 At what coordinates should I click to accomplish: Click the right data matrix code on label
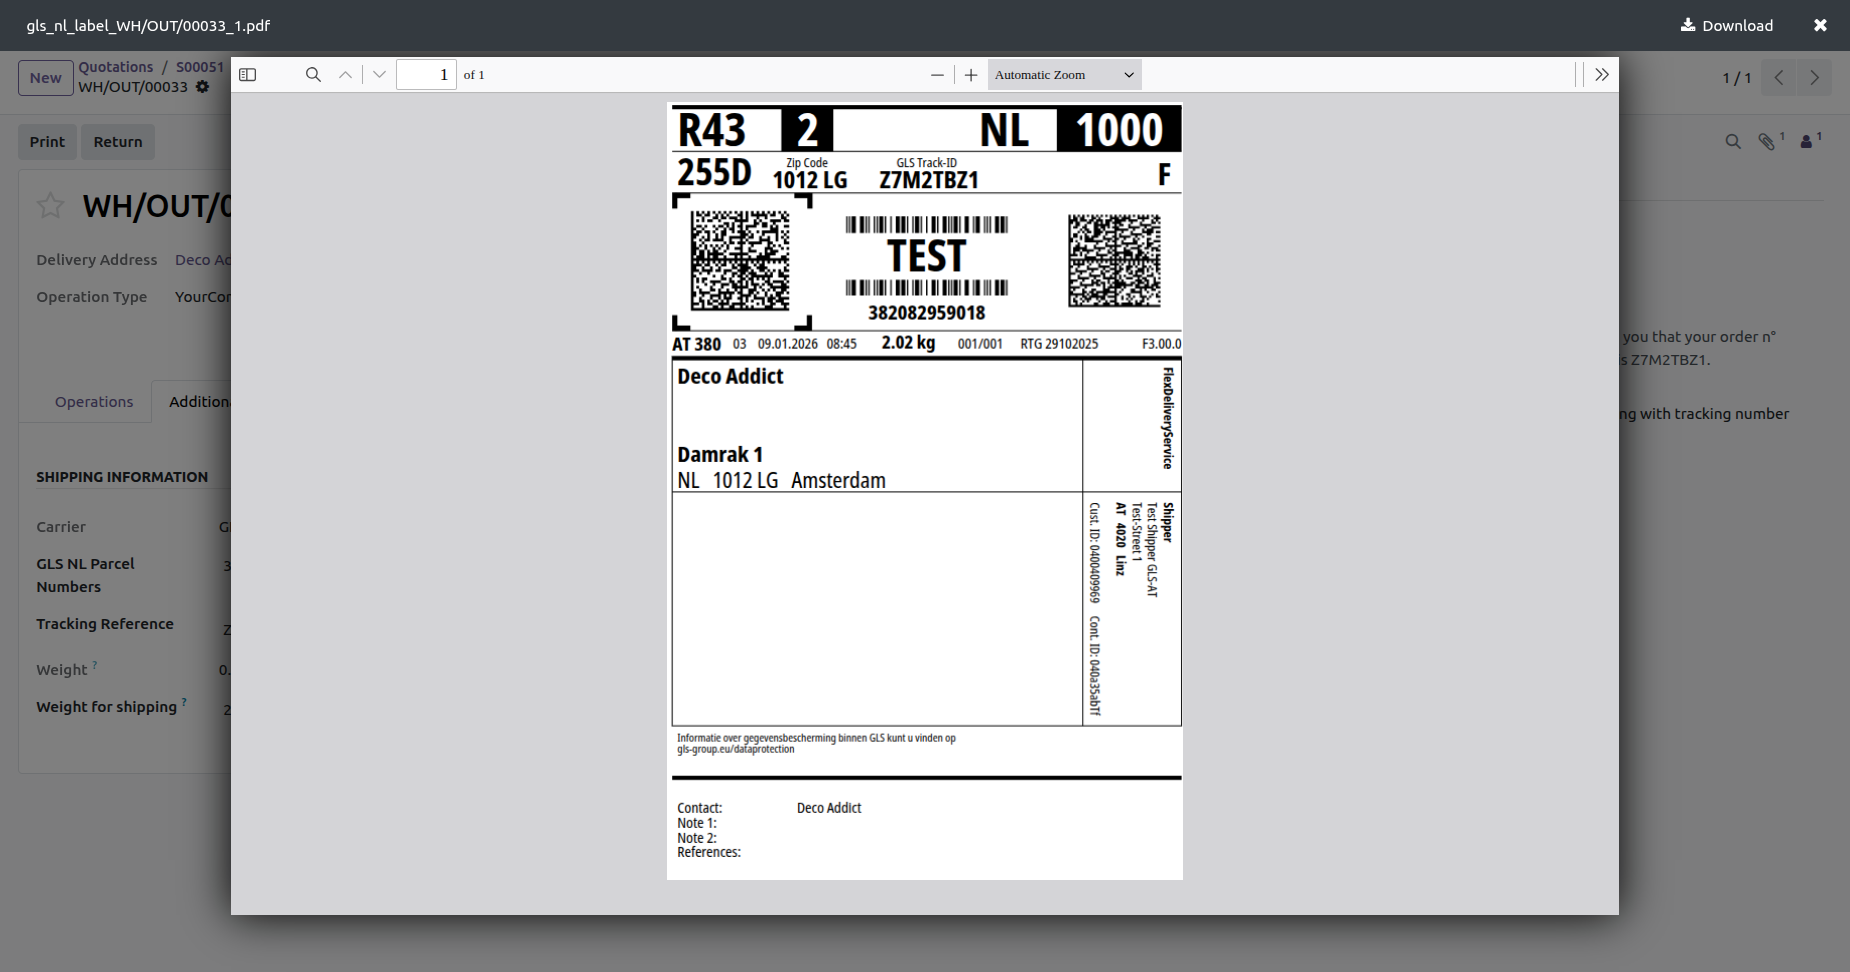tap(1114, 260)
